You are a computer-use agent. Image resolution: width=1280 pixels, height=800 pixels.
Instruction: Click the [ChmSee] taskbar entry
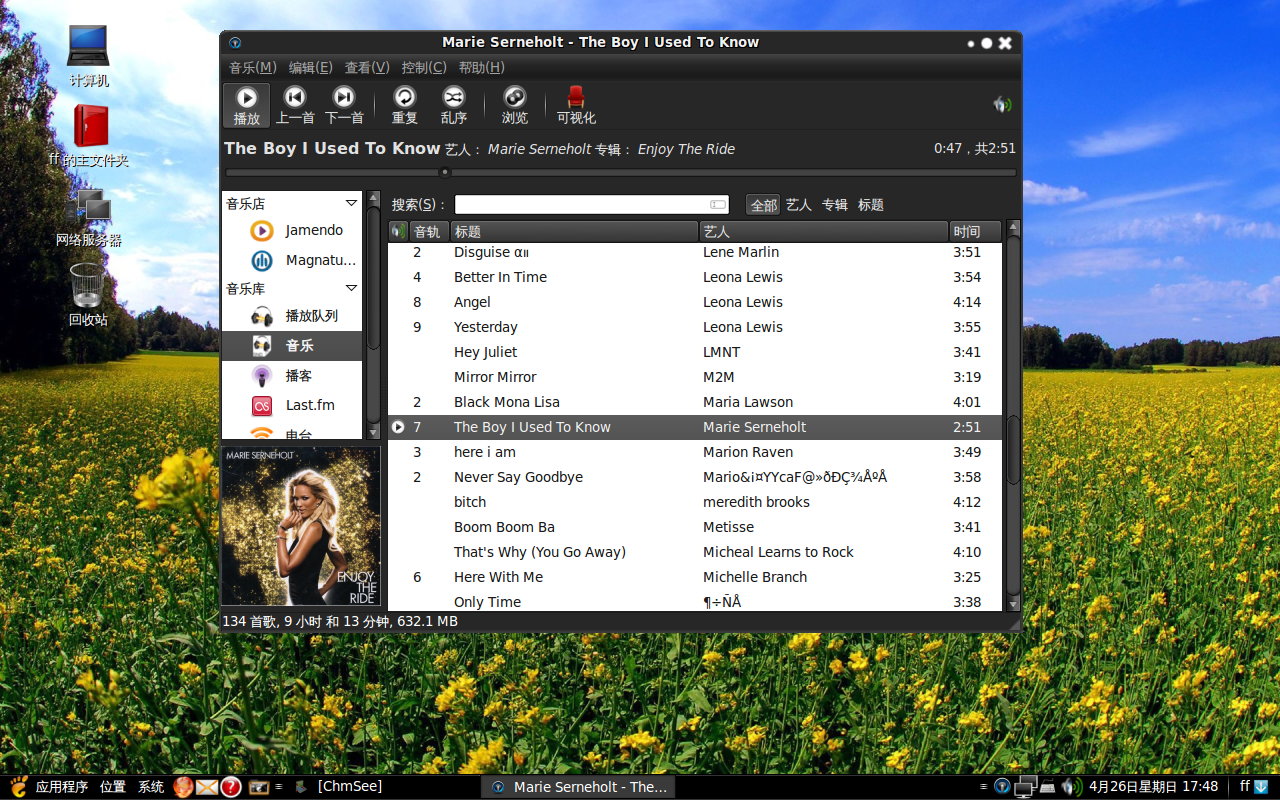click(339, 787)
